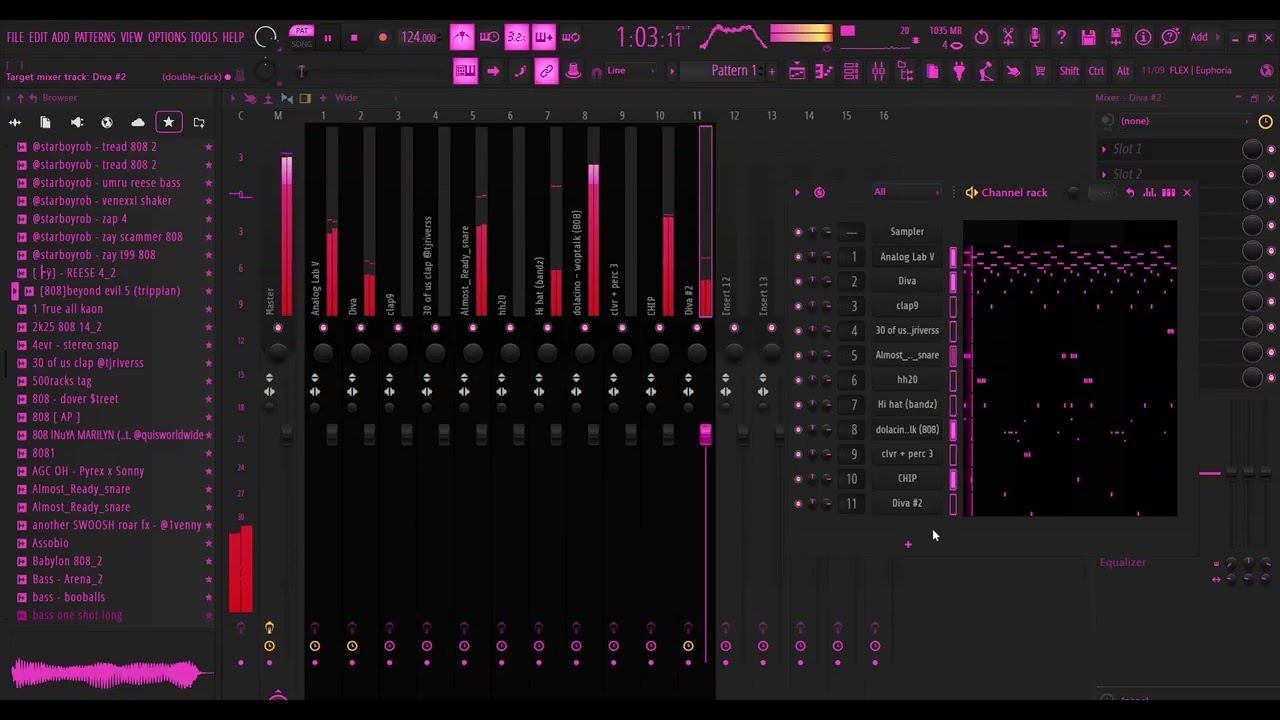Toggle select button for the CHIP channel
Viewport: 1280px width, 720px height.
coord(953,478)
